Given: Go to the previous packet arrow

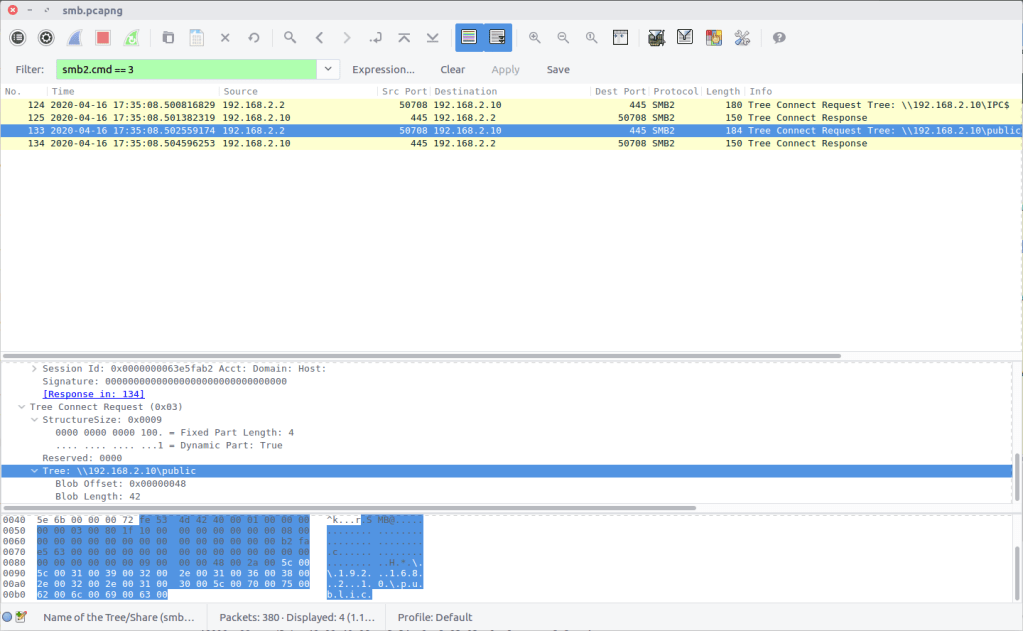Looking at the screenshot, I should 319,38.
